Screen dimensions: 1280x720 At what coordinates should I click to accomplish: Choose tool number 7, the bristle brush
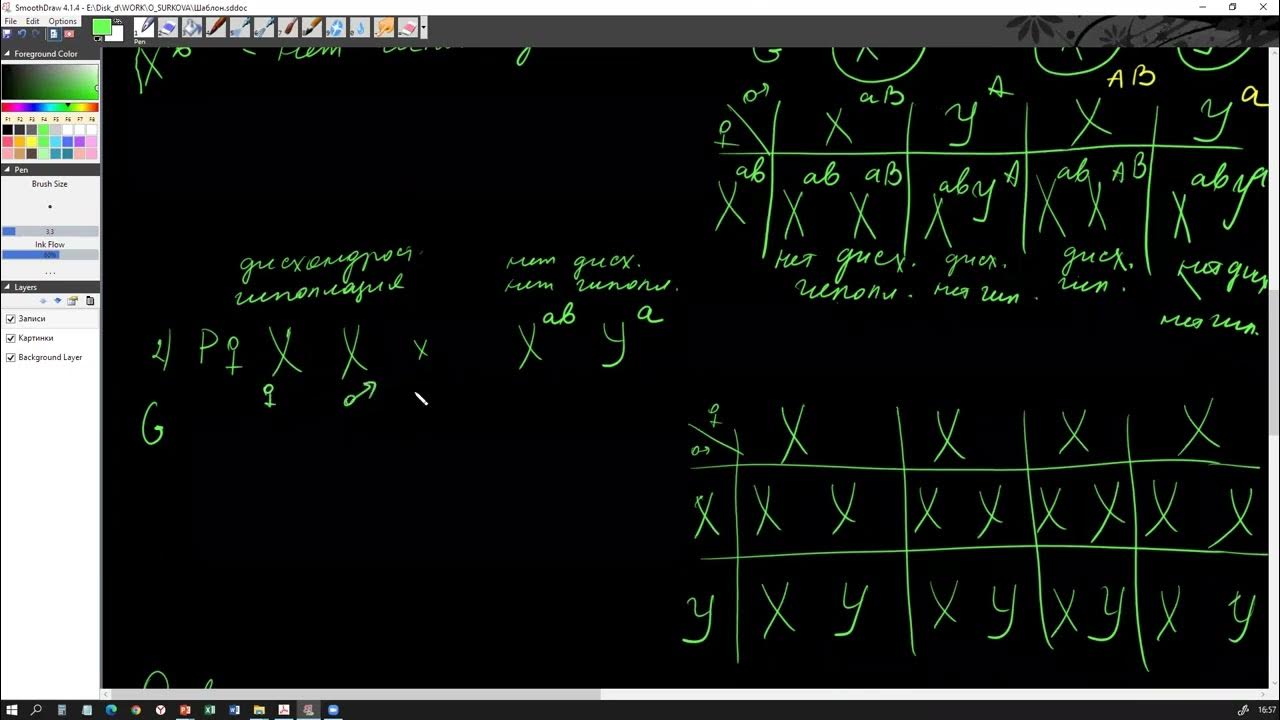(x=288, y=27)
